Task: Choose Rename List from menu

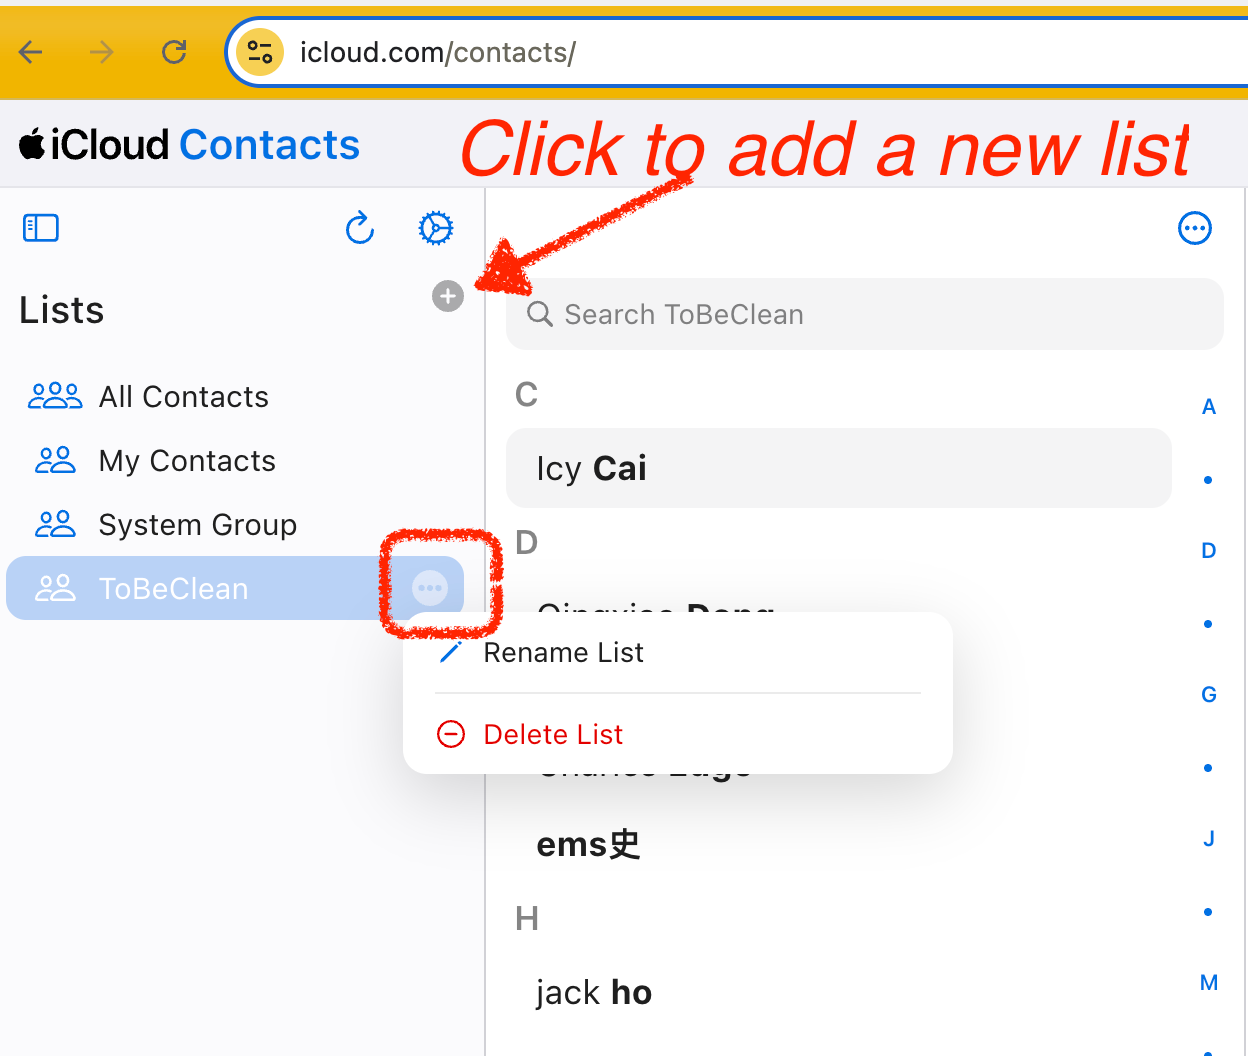Action: tap(678, 653)
